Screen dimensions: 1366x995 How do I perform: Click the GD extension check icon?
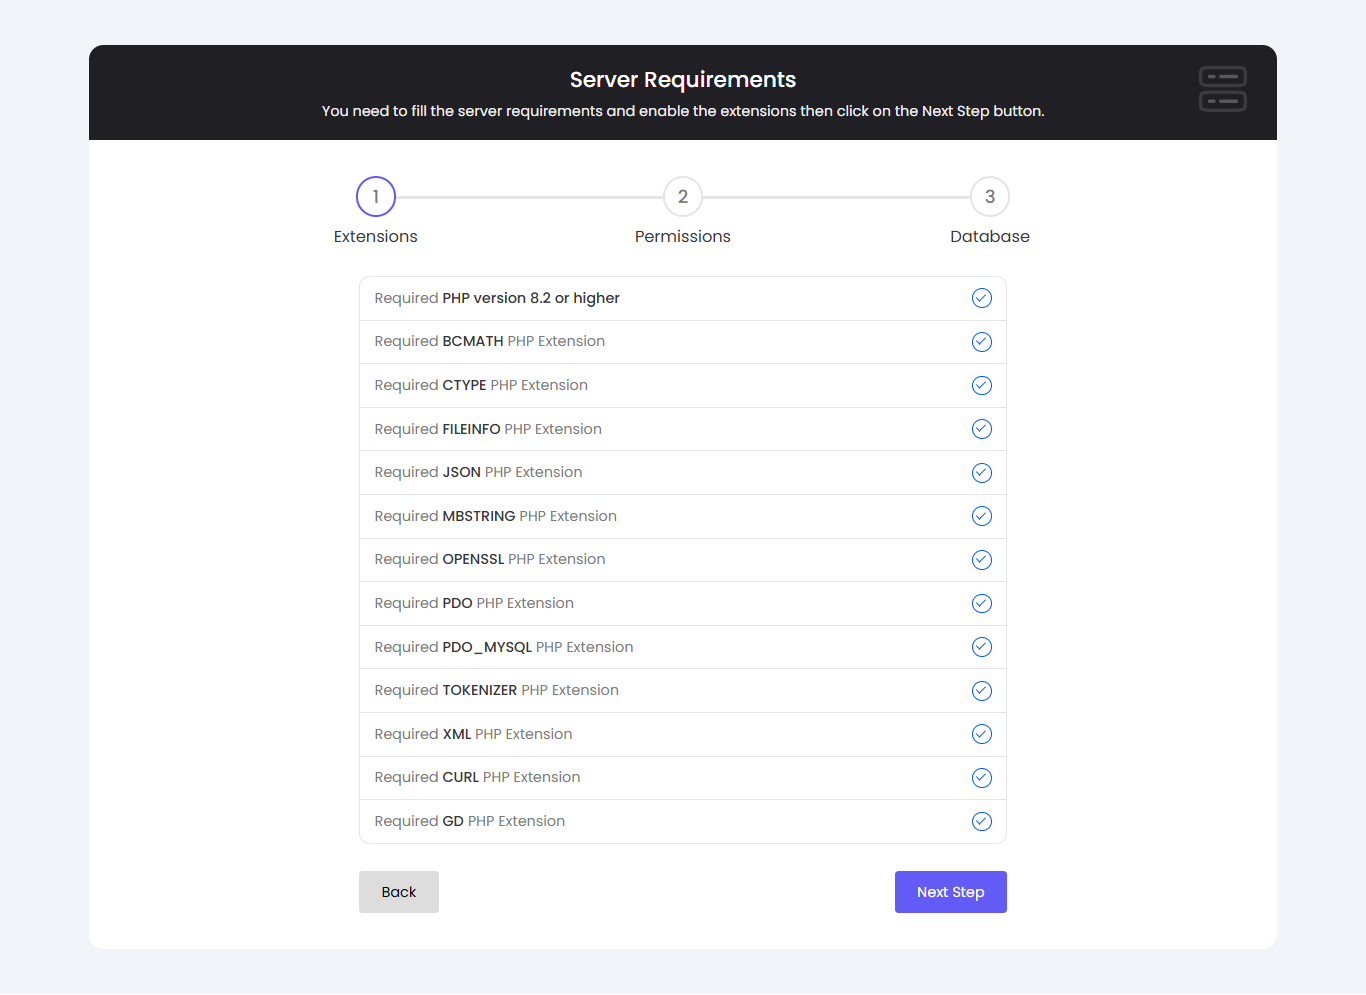982,821
